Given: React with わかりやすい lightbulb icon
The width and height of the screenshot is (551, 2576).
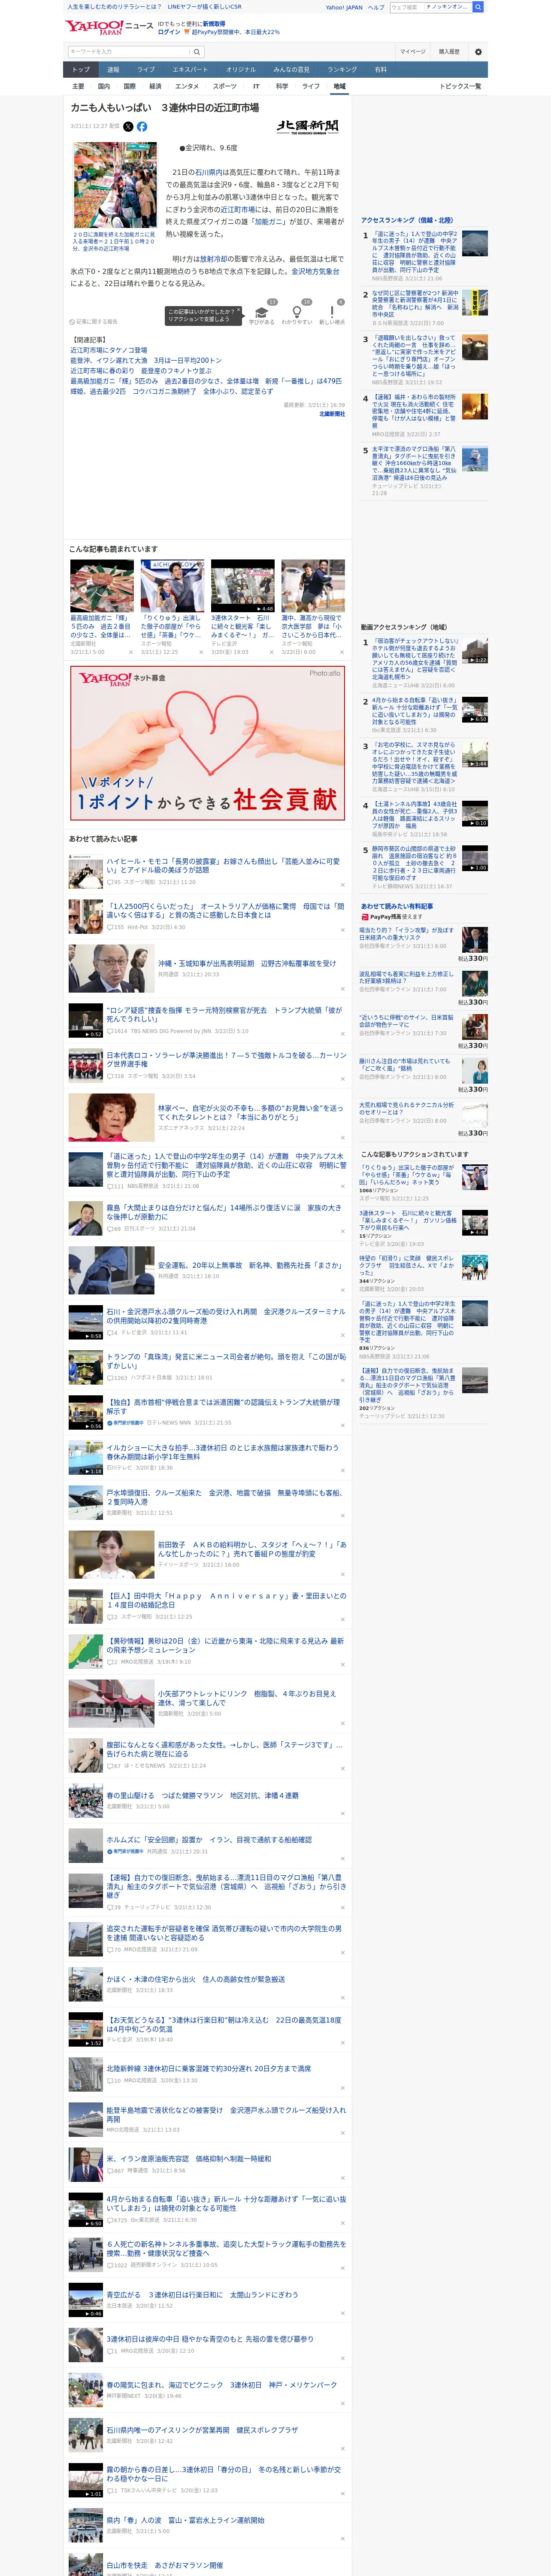Looking at the screenshot, I should click(x=297, y=313).
